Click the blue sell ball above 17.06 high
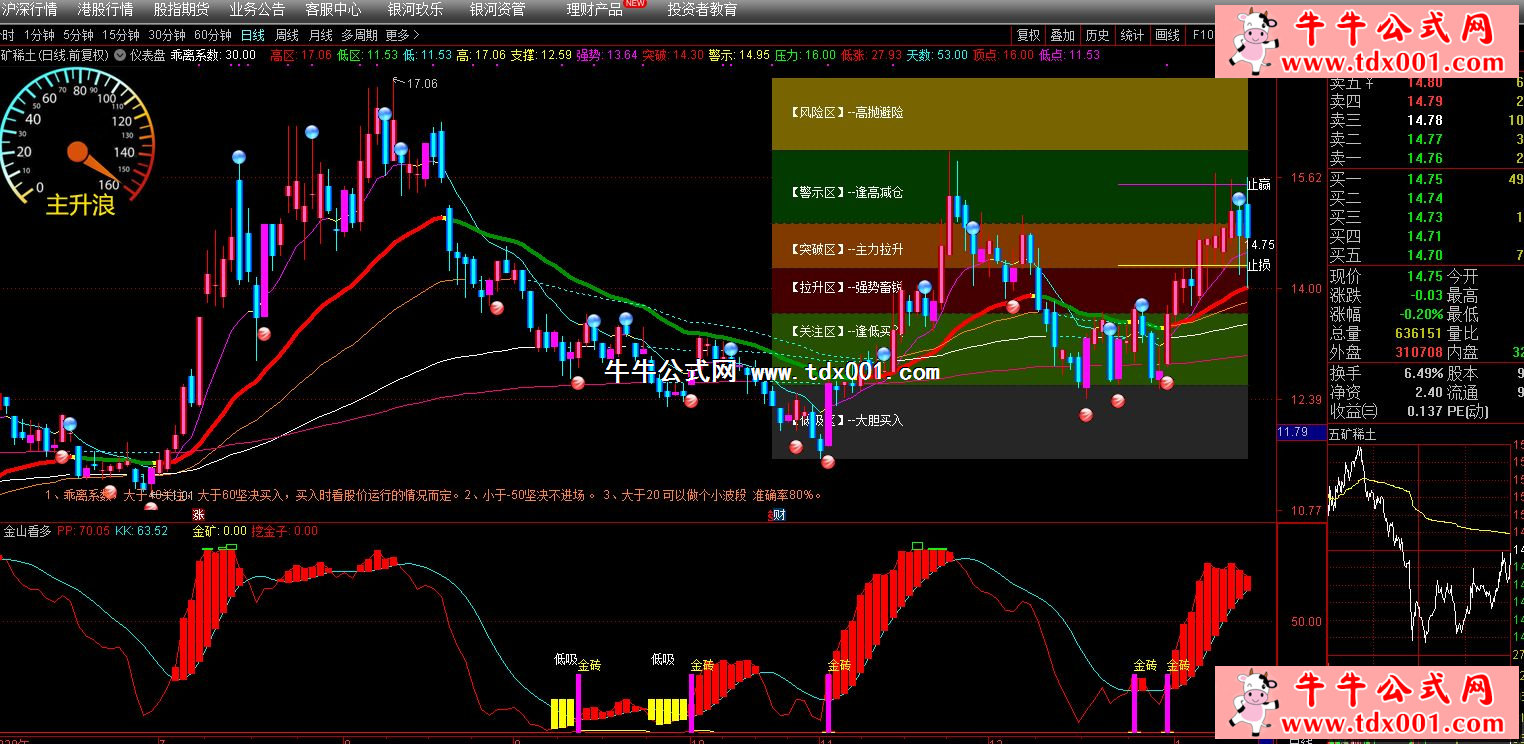 (384, 115)
